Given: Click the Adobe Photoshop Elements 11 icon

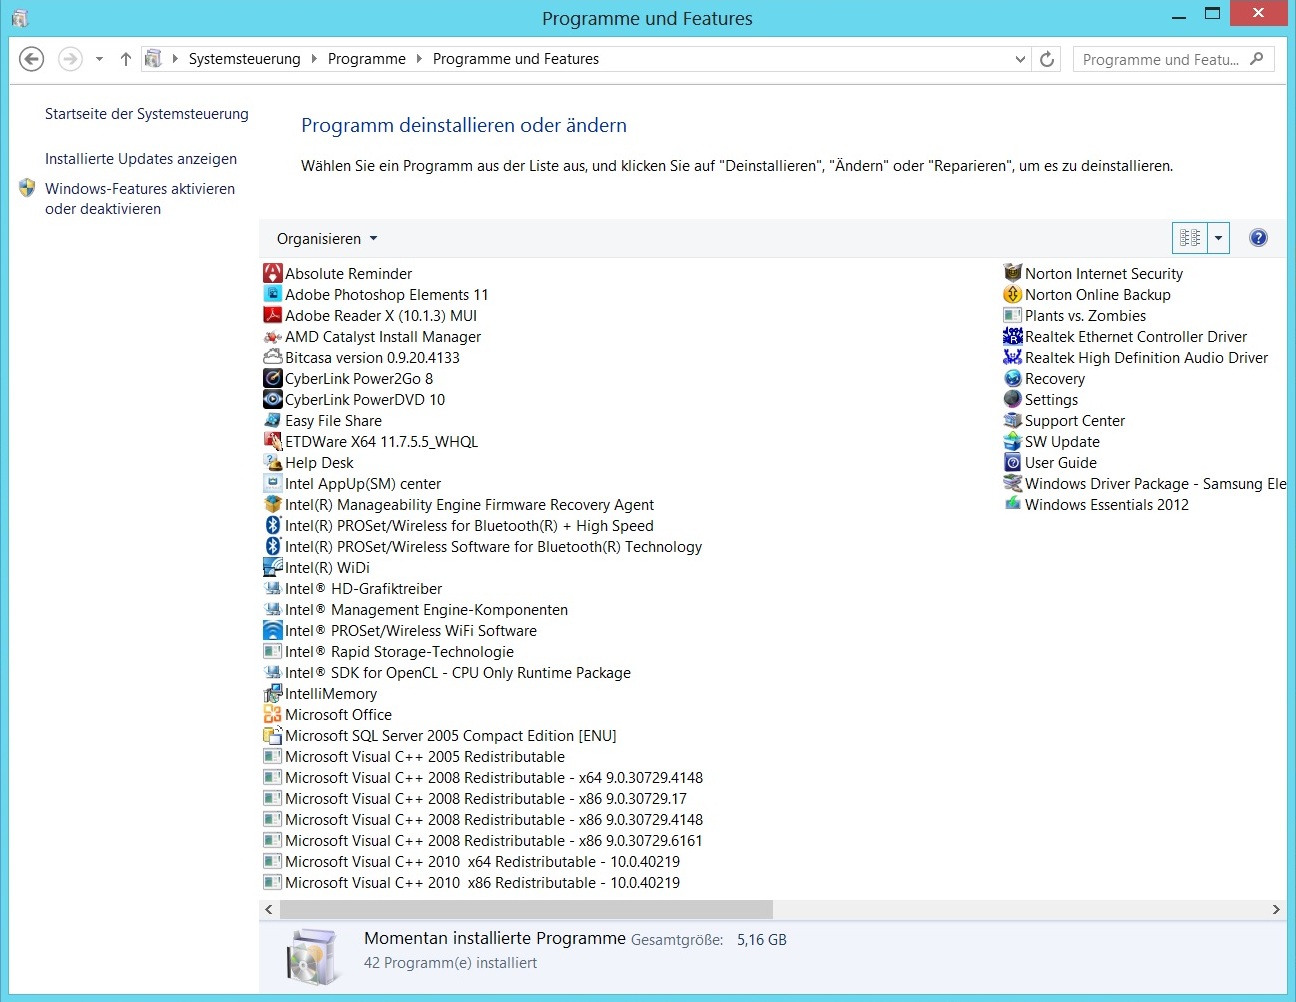Looking at the screenshot, I should [273, 294].
